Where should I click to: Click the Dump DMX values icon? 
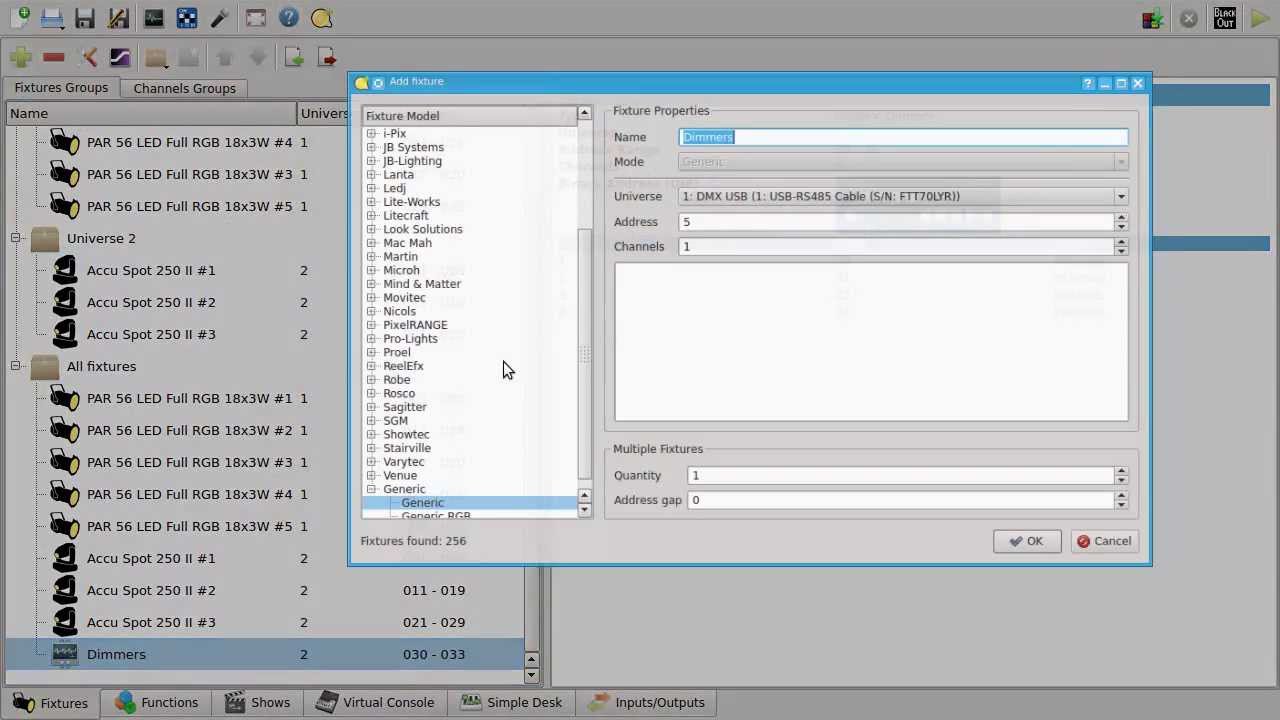1154,18
